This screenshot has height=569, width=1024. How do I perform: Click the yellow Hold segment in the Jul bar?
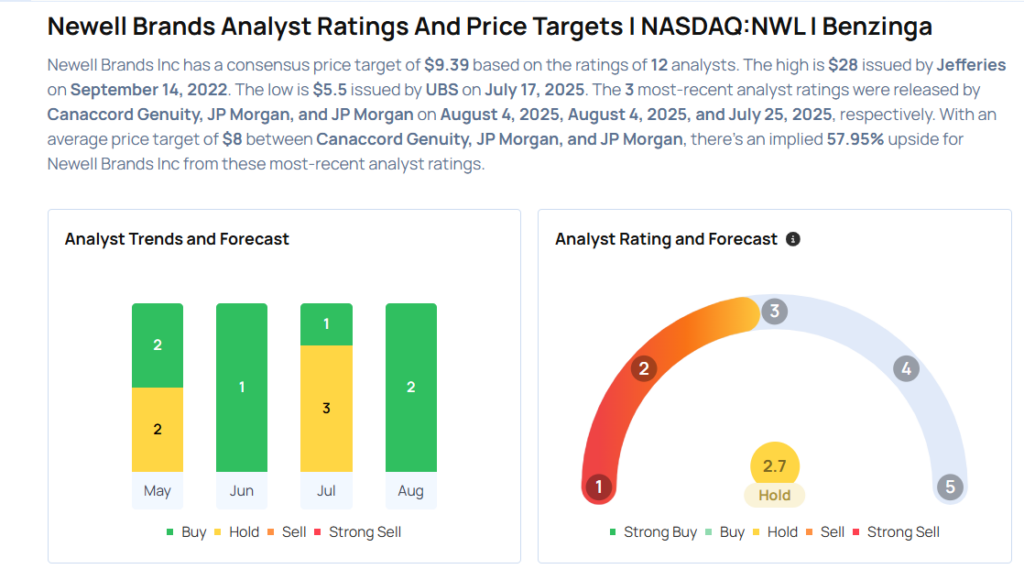point(326,408)
